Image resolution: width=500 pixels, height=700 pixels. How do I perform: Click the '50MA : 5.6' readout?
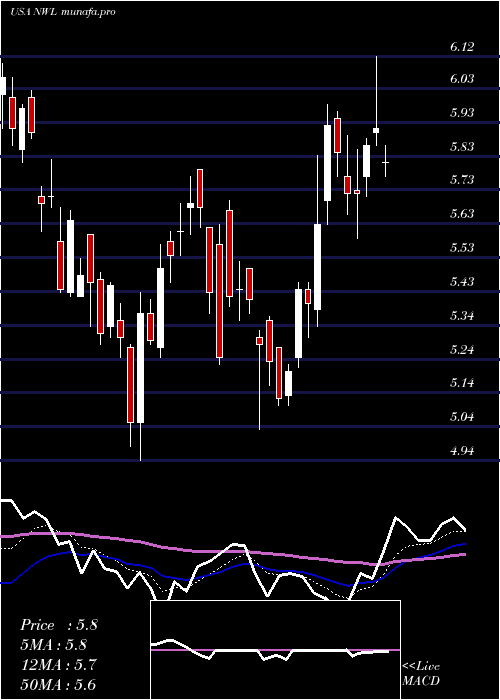(x=58, y=684)
